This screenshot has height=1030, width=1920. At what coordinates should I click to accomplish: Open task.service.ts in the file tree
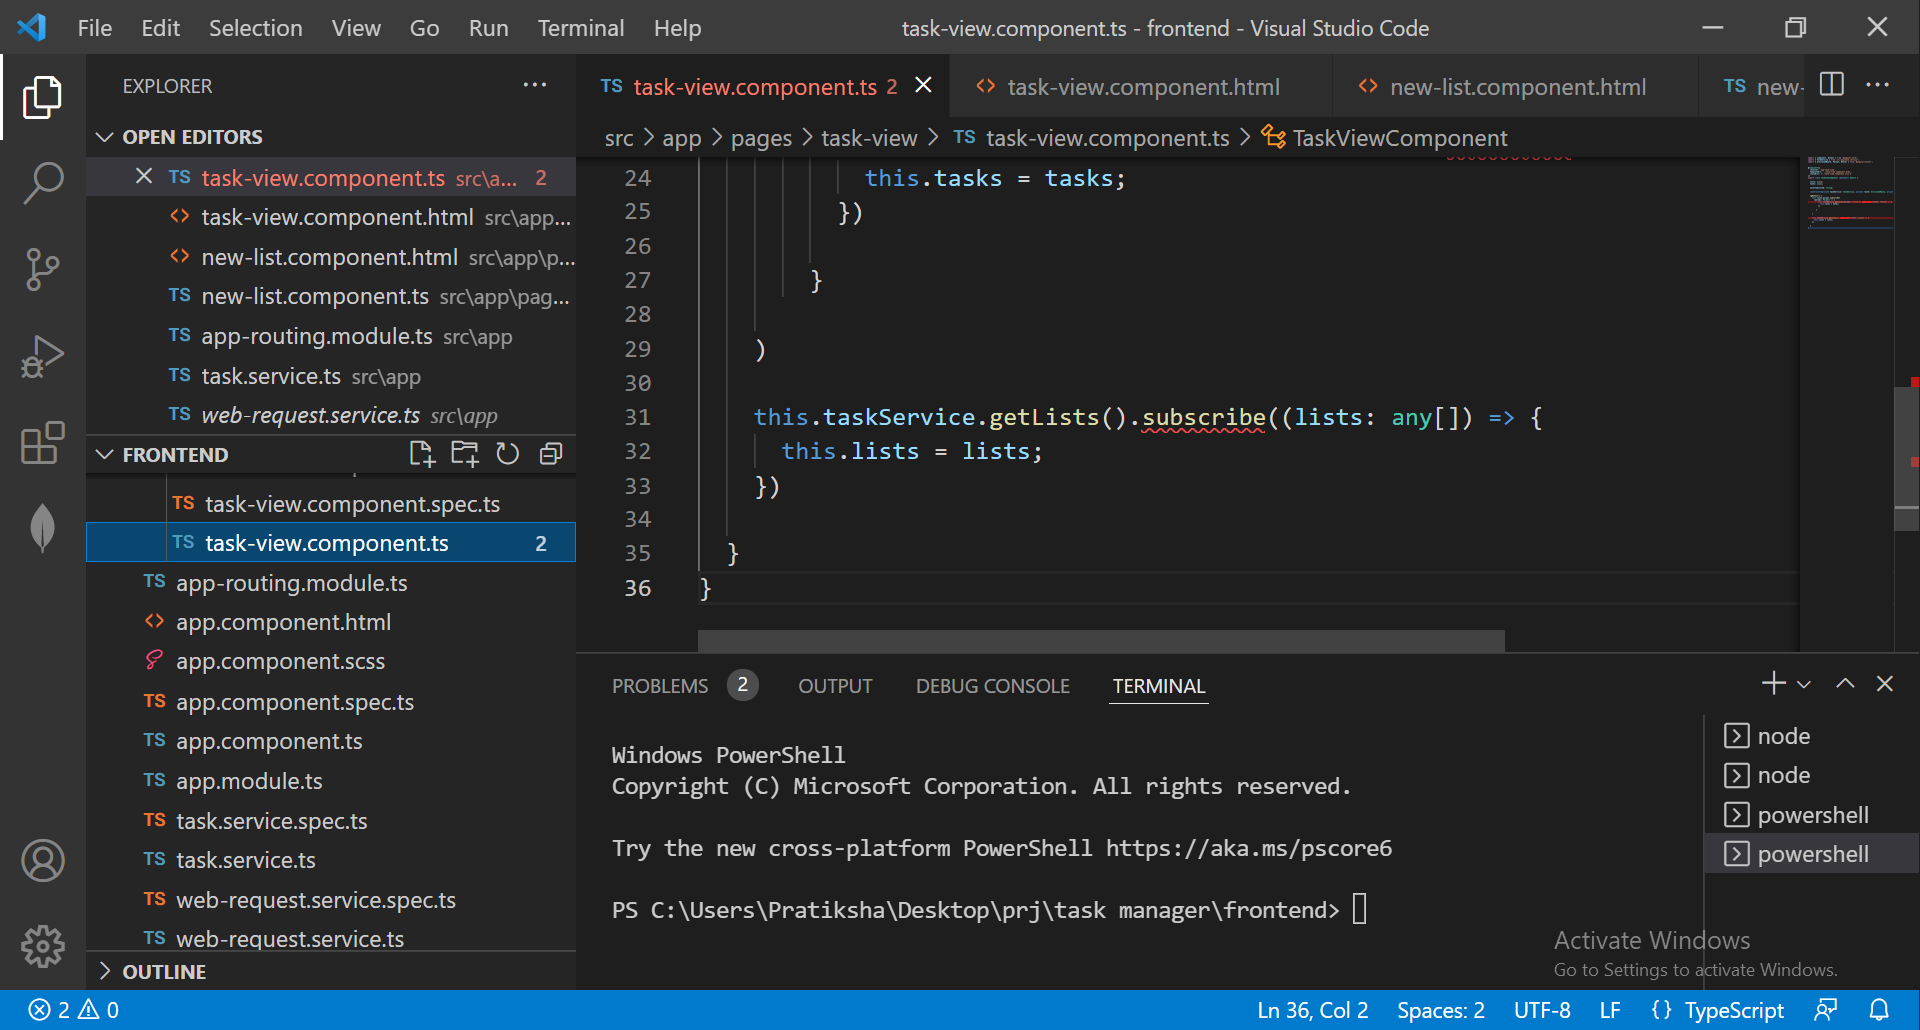(x=246, y=860)
